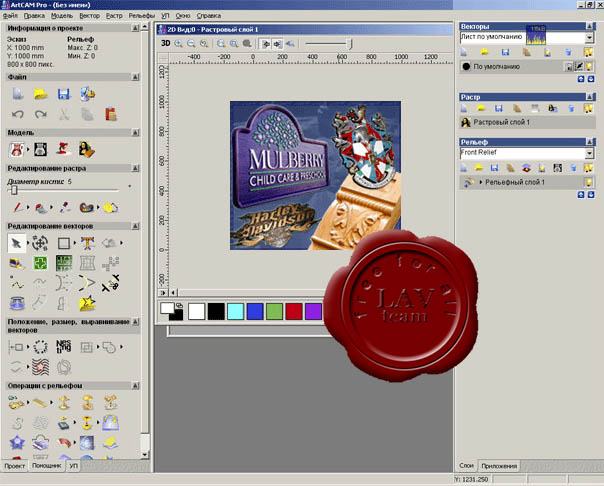The image size is (604, 486).
Task: Open the Front Relief dropdown
Action: click(x=589, y=153)
